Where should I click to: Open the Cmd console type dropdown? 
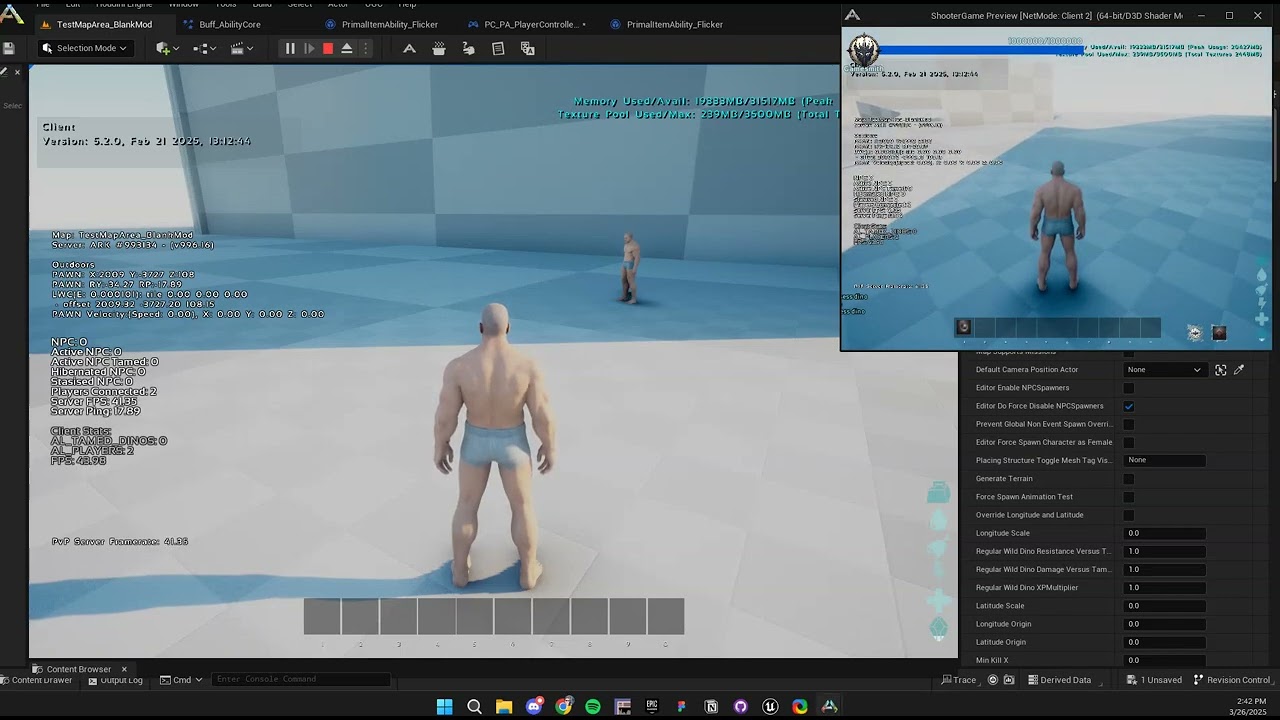[x=180, y=680]
